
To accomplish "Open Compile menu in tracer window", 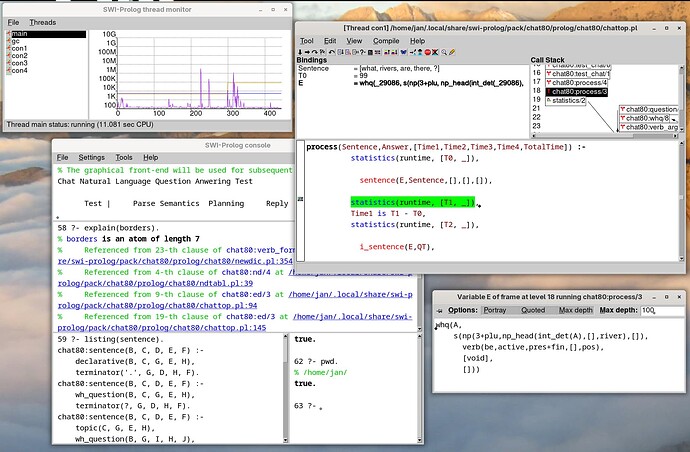I will coord(386,41).
